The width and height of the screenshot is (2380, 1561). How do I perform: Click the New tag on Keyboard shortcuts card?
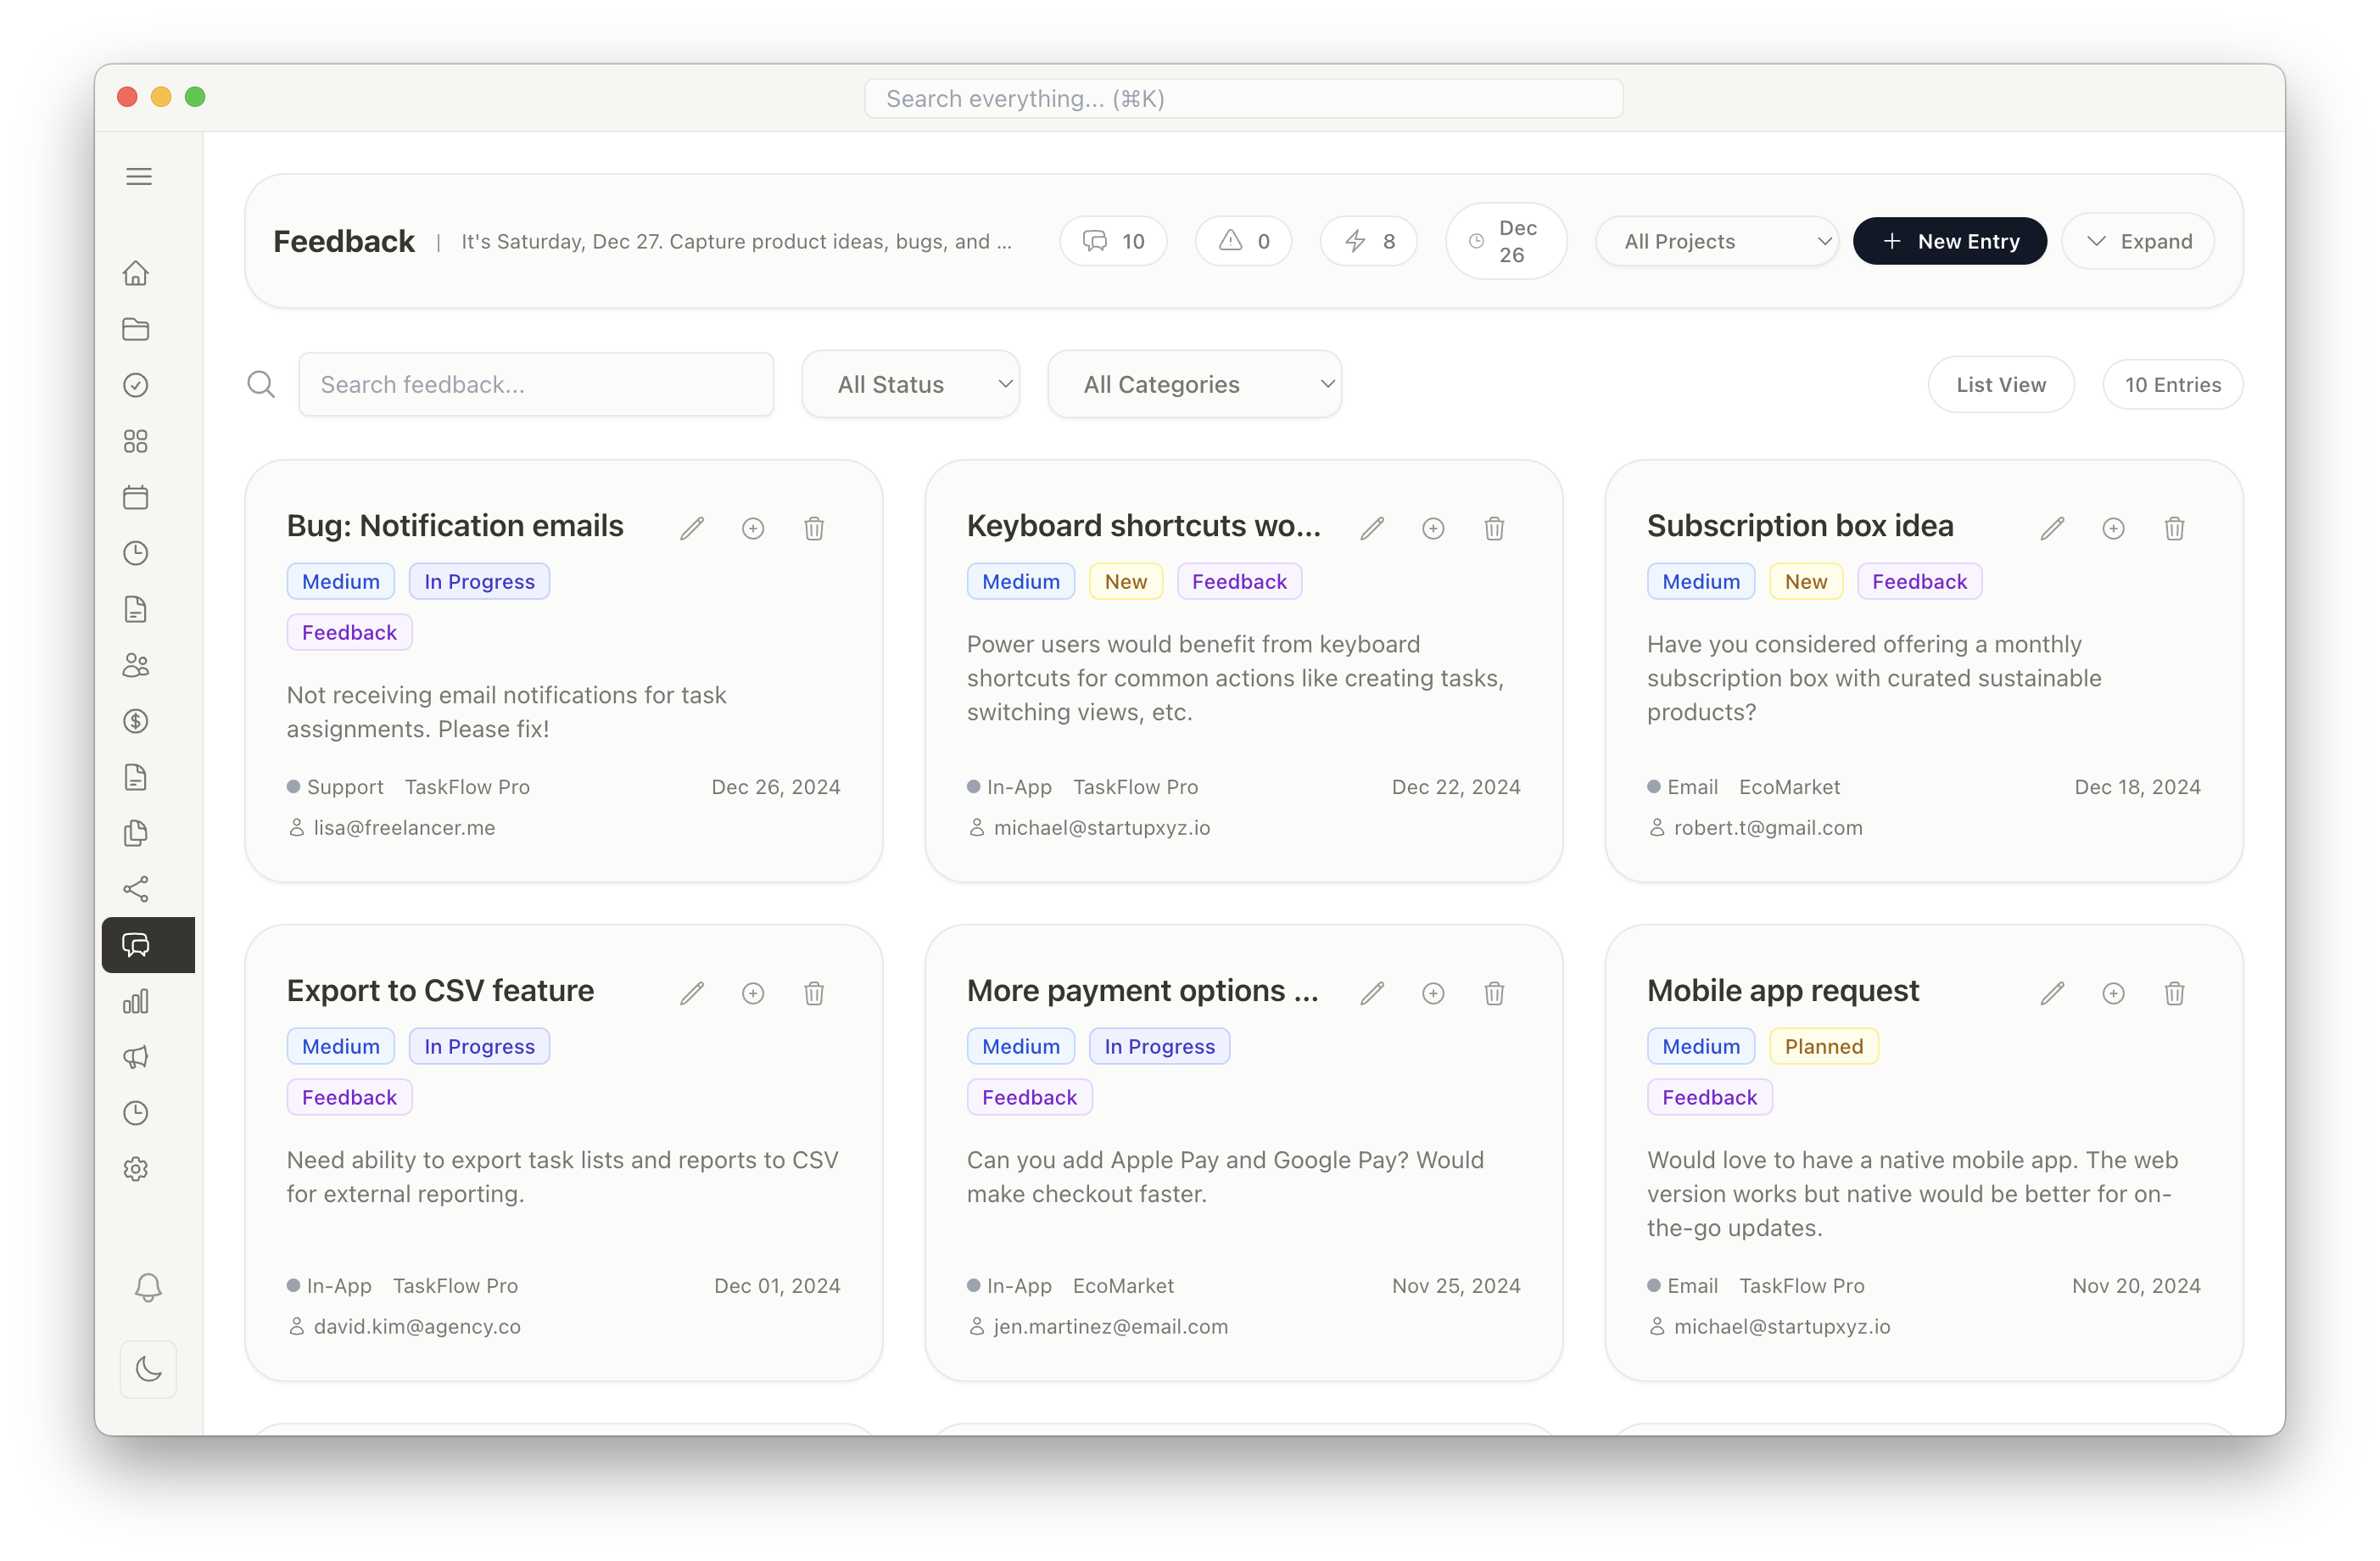pyautogui.click(x=1125, y=581)
